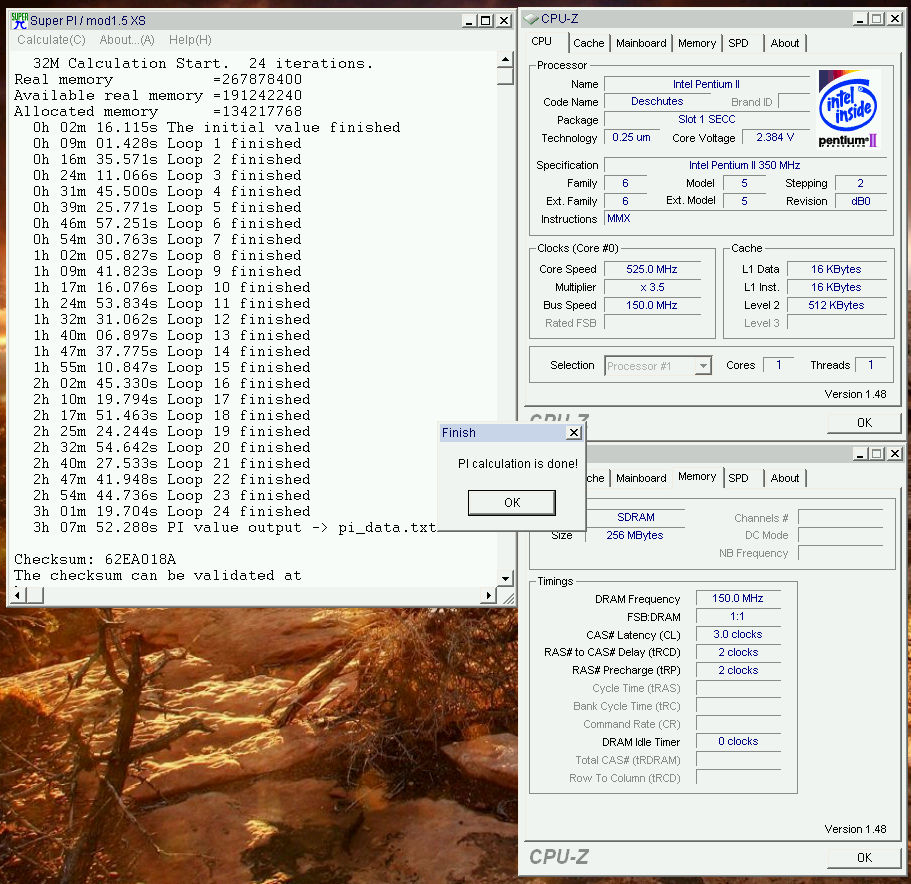The height and width of the screenshot is (884, 911).
Task: Click the CAS# Latency value 3.0 clocks
Action: tap(738, 635)
